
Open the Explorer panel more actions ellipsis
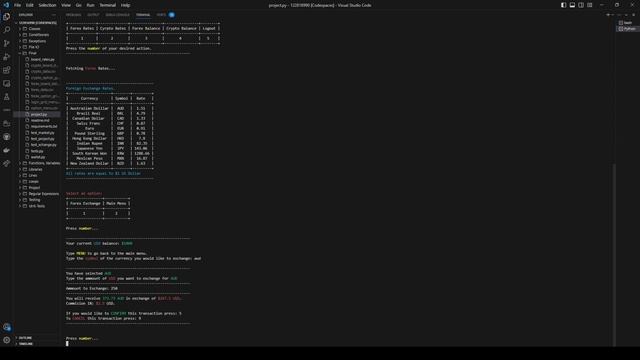click(53, 15)
